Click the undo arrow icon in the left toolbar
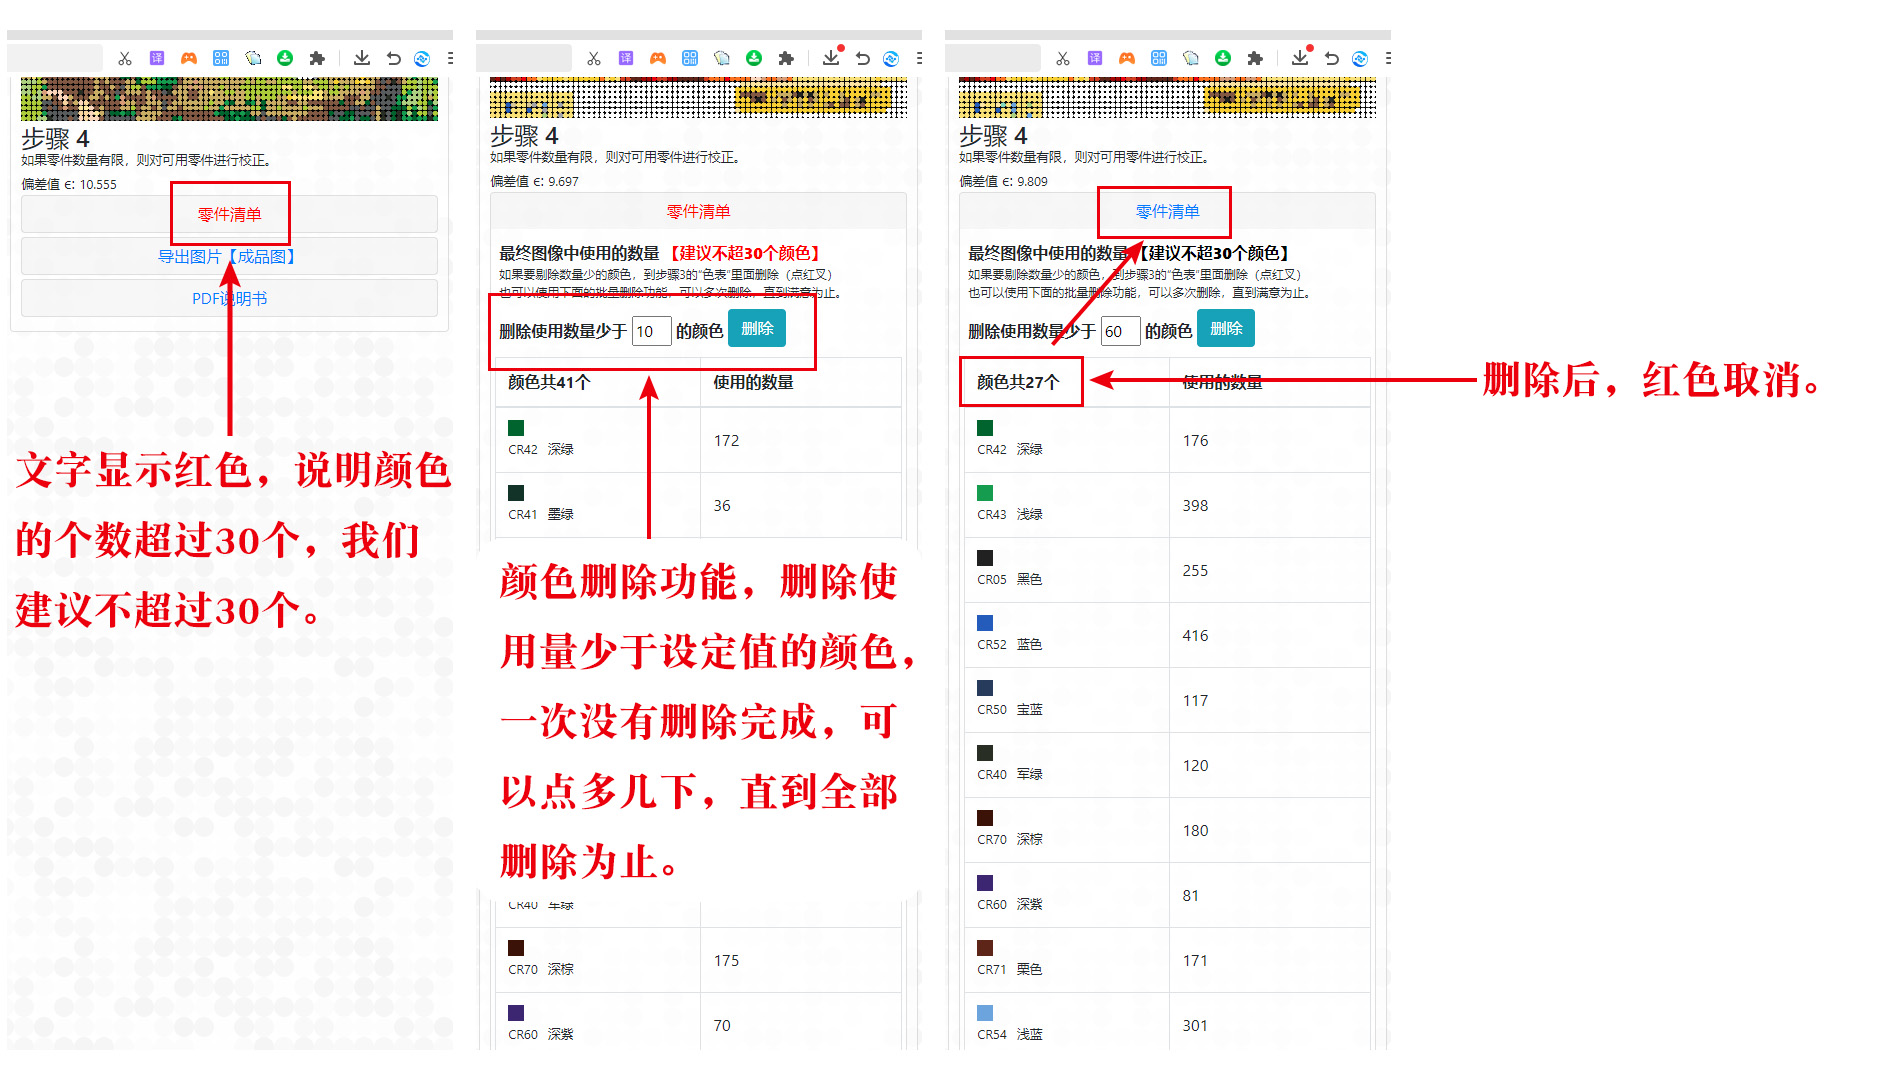 click(394, 59)
